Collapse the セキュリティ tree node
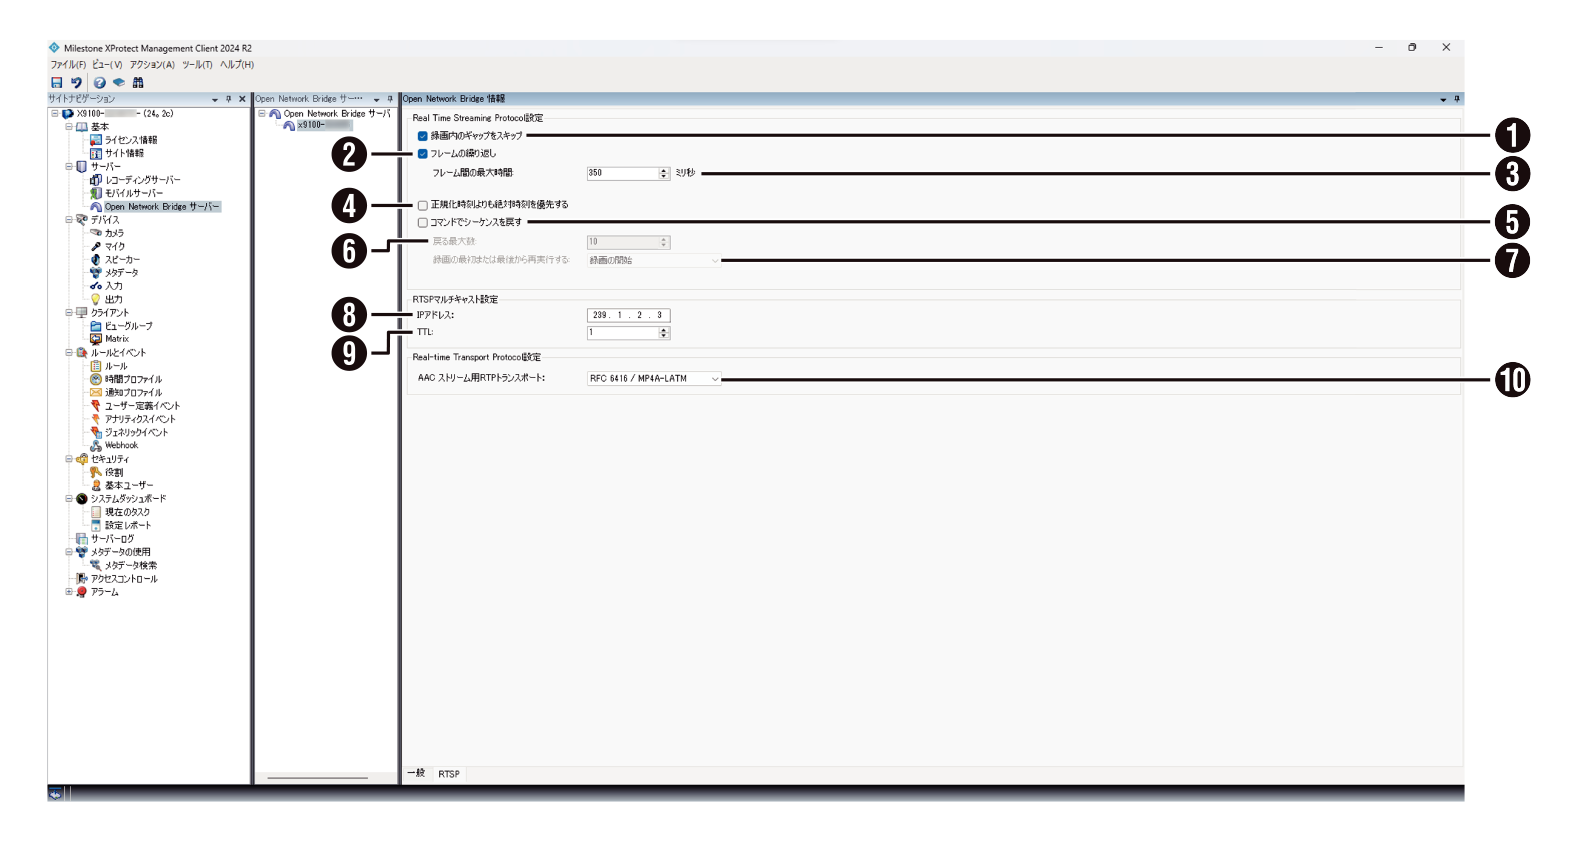Viewport: 1594px width, 841px height. click(x=69, y=459)
